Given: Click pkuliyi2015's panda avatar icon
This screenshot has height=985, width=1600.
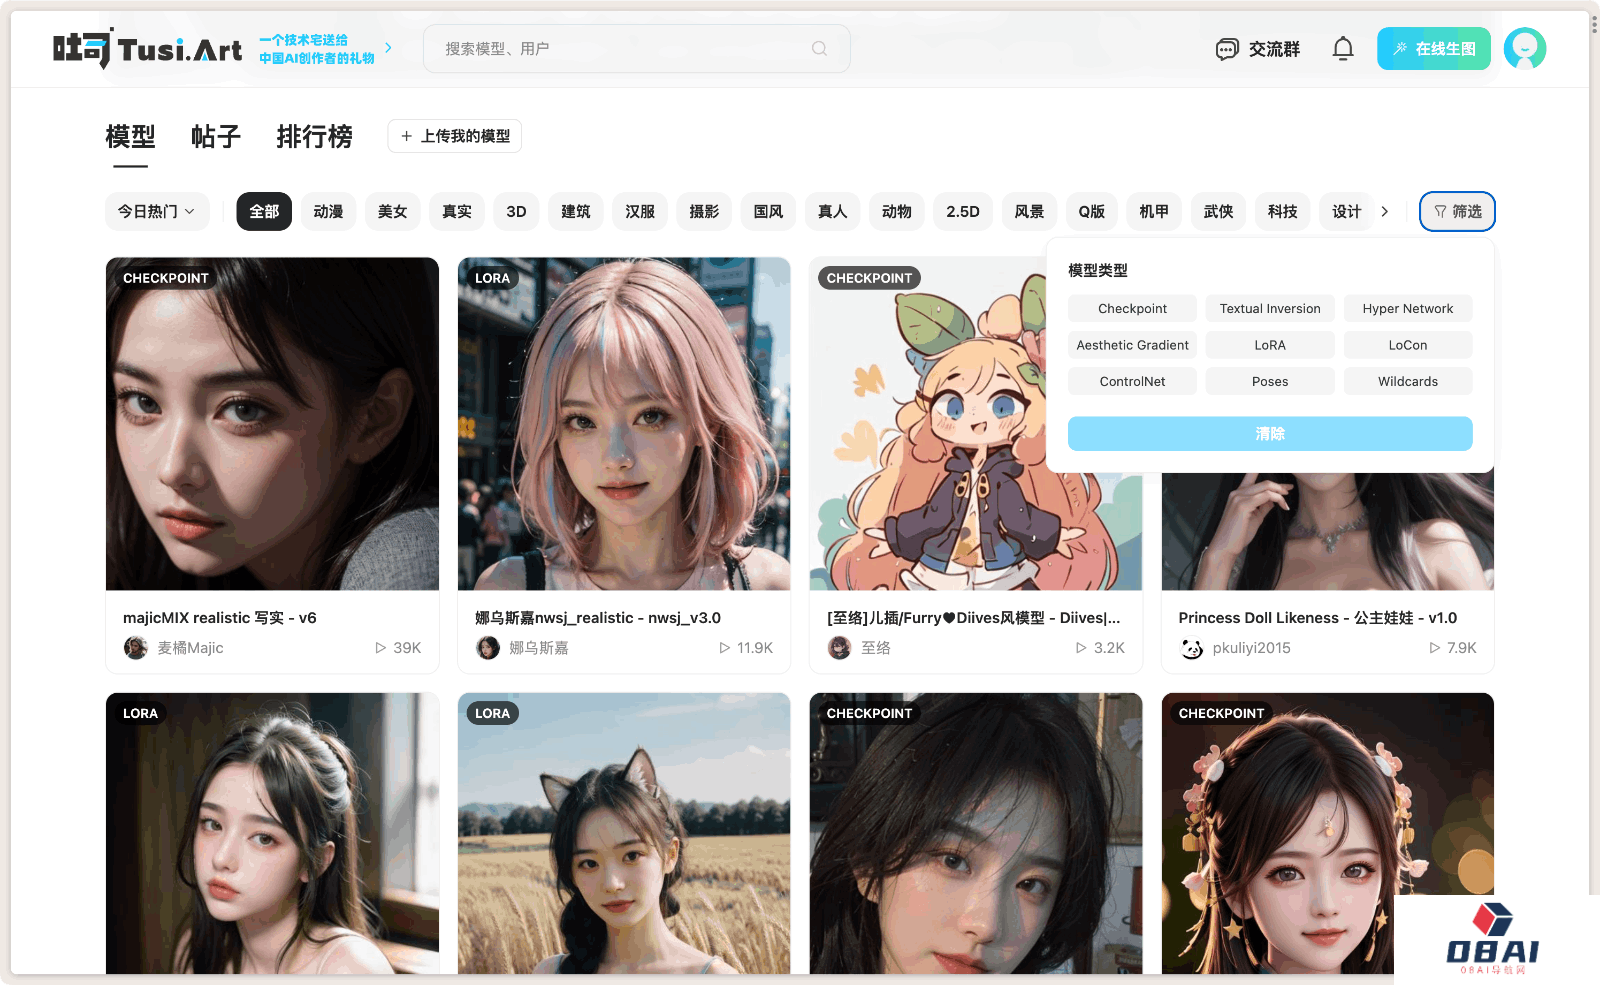Looking at the screenshot, I should pyautogui.click(x=1190, y=648).
